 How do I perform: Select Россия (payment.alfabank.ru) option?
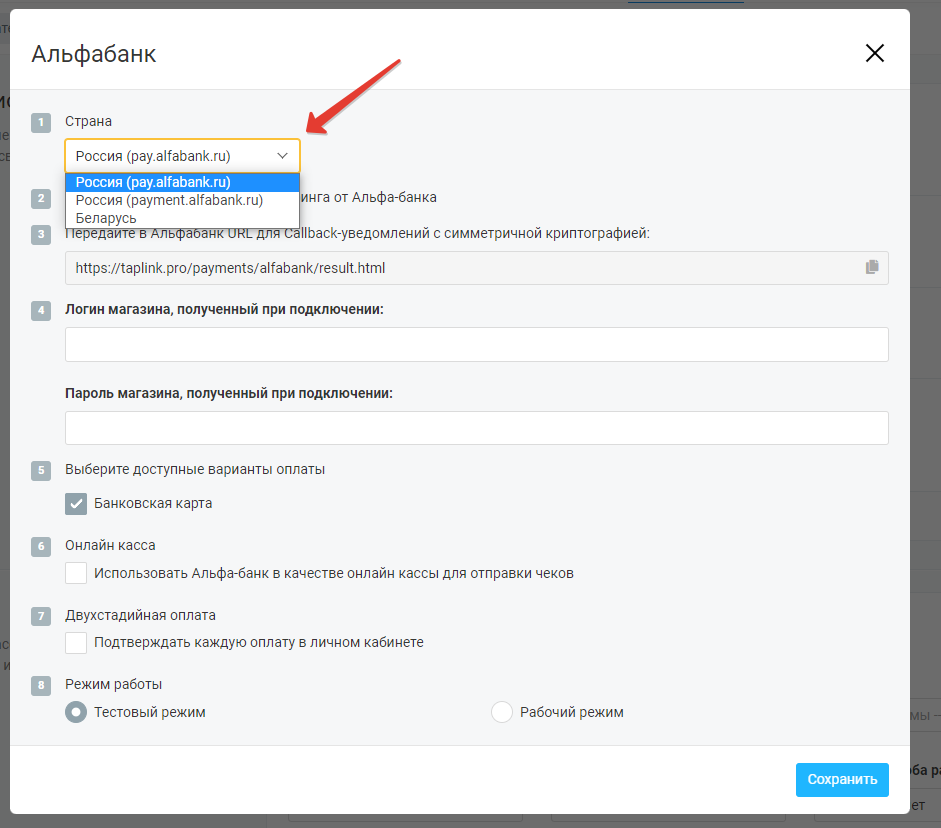pos(182,200)
